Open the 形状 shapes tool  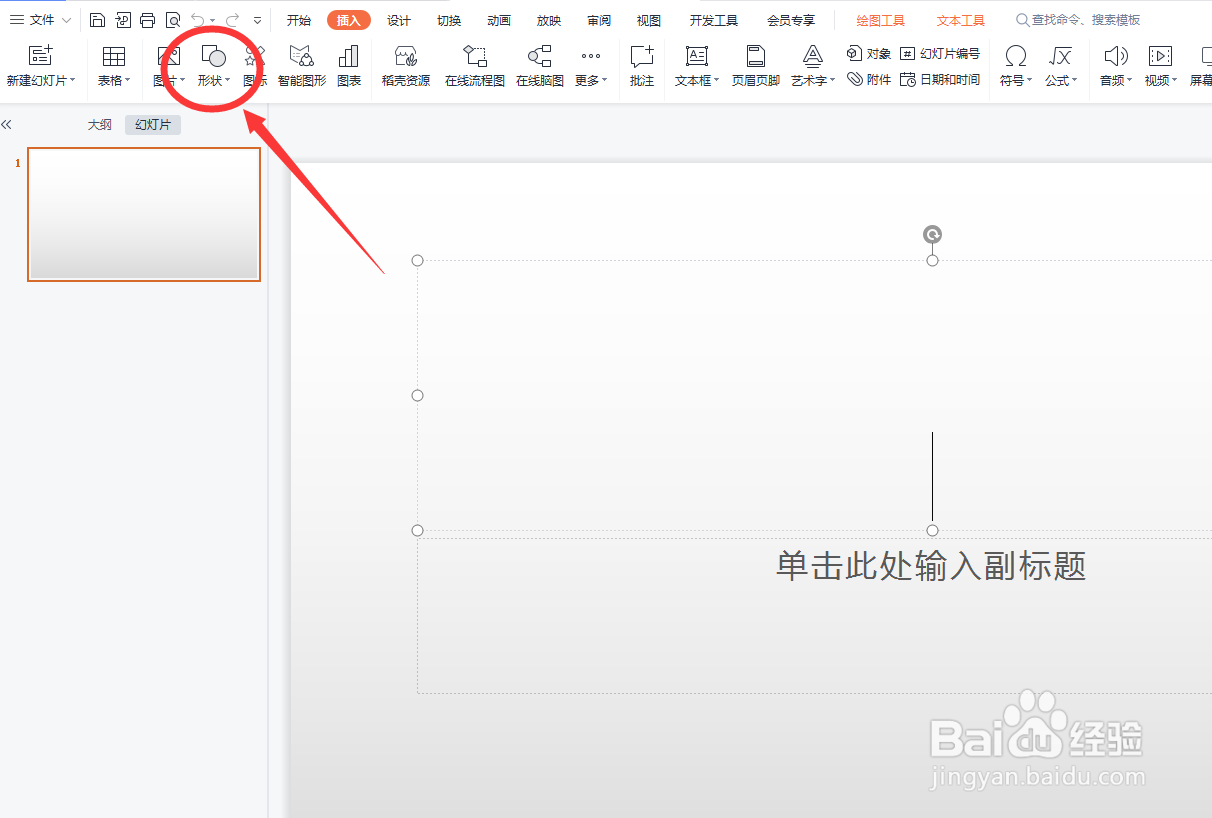pos(213,66)
